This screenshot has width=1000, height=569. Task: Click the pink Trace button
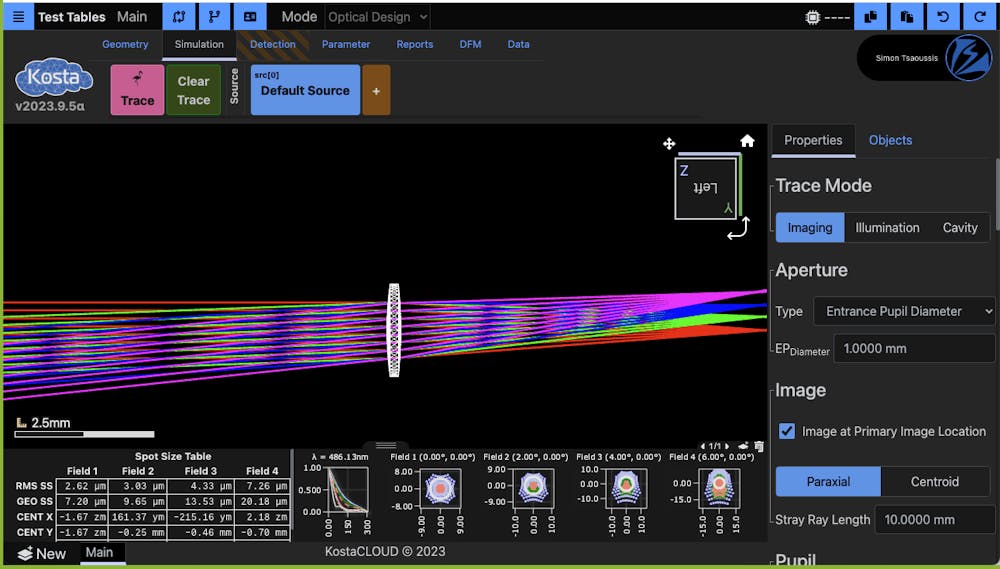137,90
